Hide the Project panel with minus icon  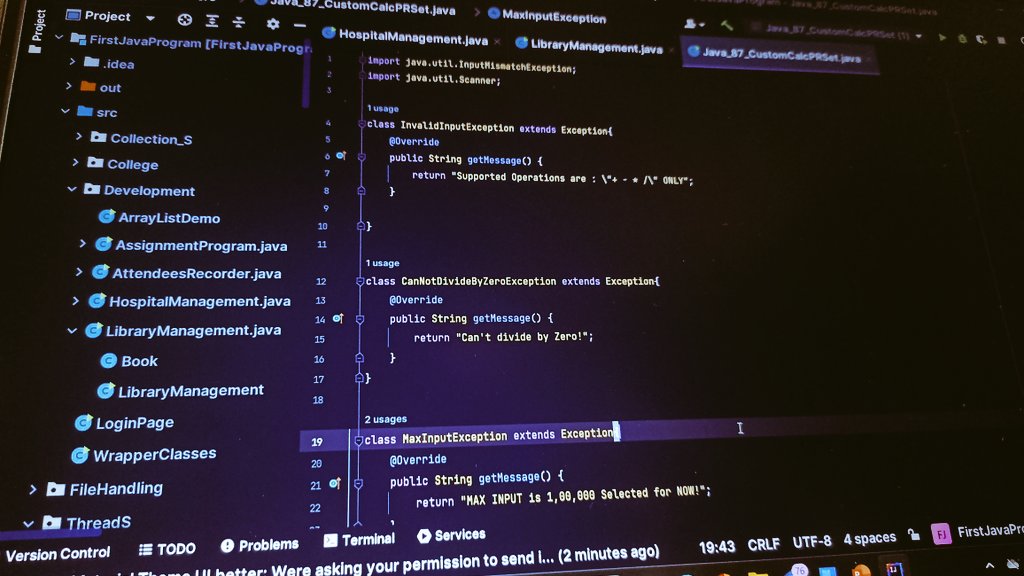[300, 25]
